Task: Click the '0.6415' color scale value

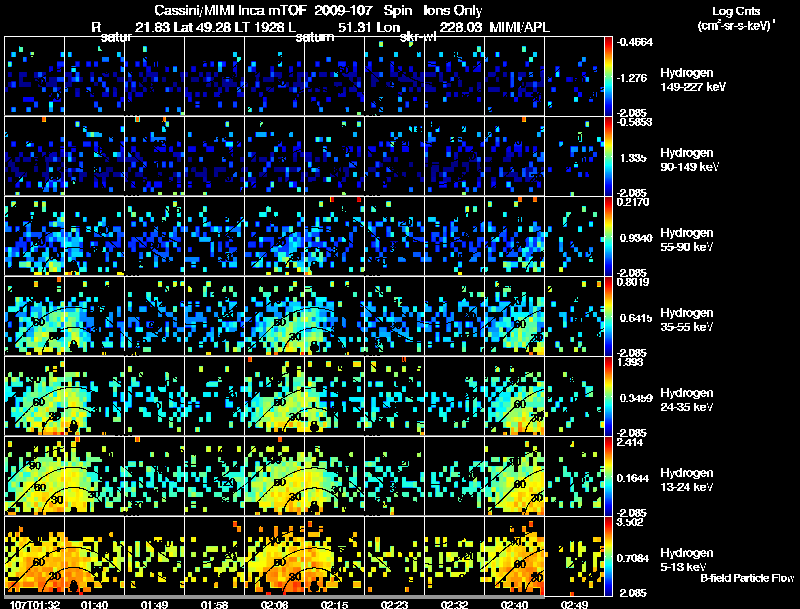Action: pyautogui.click(x=636, y=318)
